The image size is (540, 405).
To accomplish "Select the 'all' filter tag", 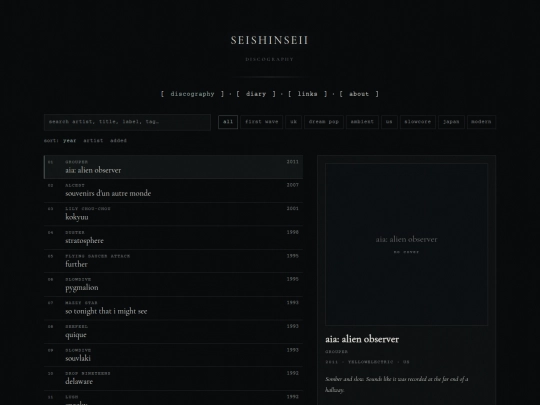I will click(228, 122).
